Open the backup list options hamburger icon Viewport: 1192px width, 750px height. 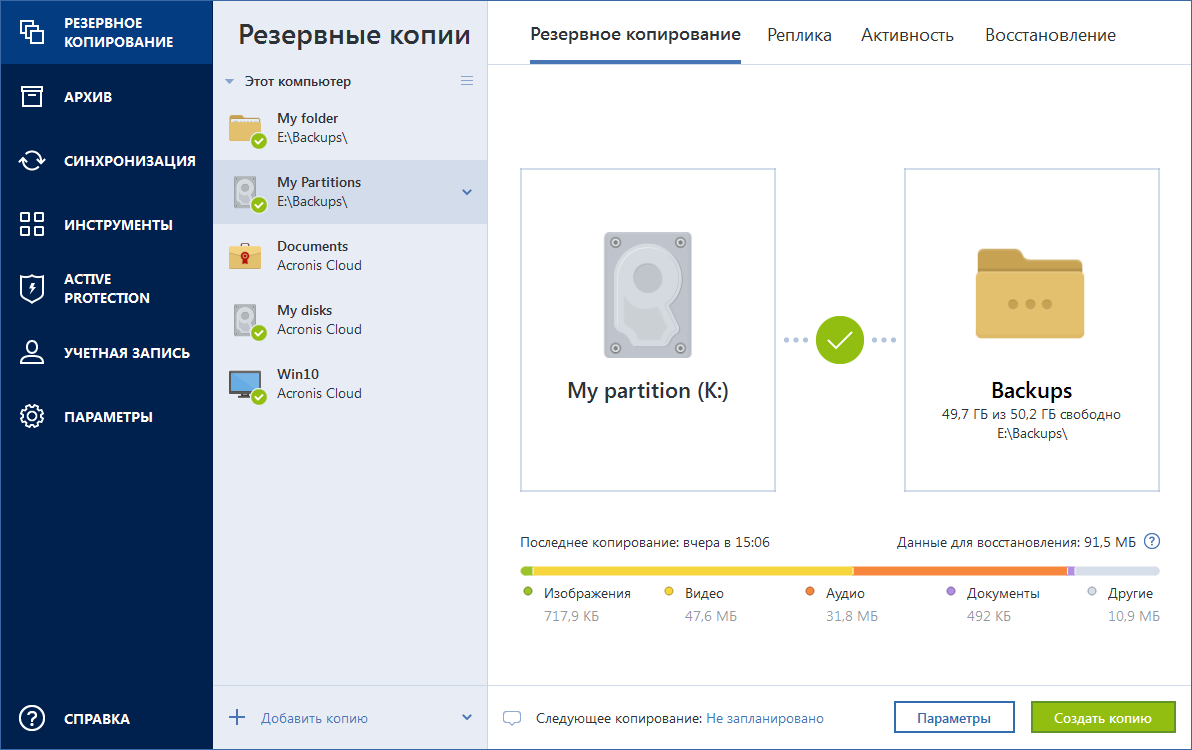(467, 81)
